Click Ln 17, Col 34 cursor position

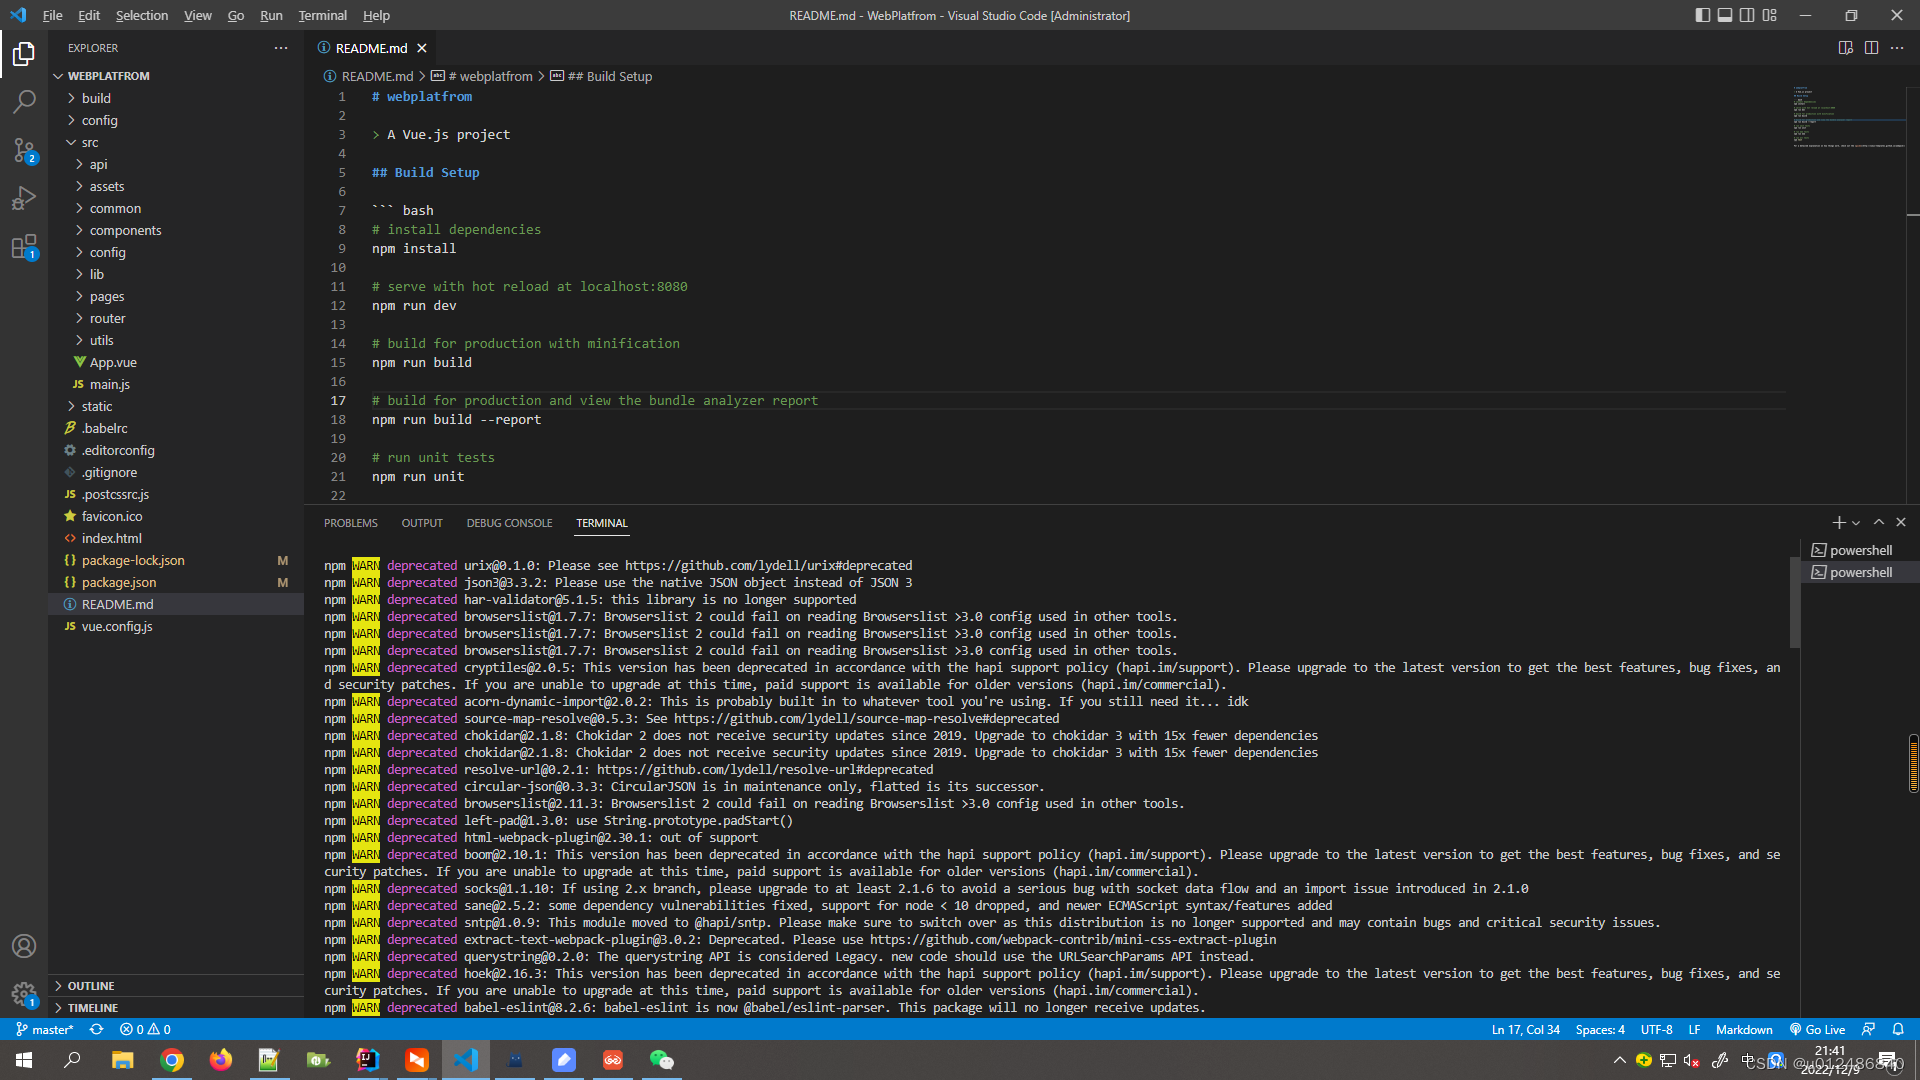coord(1526,1029)
